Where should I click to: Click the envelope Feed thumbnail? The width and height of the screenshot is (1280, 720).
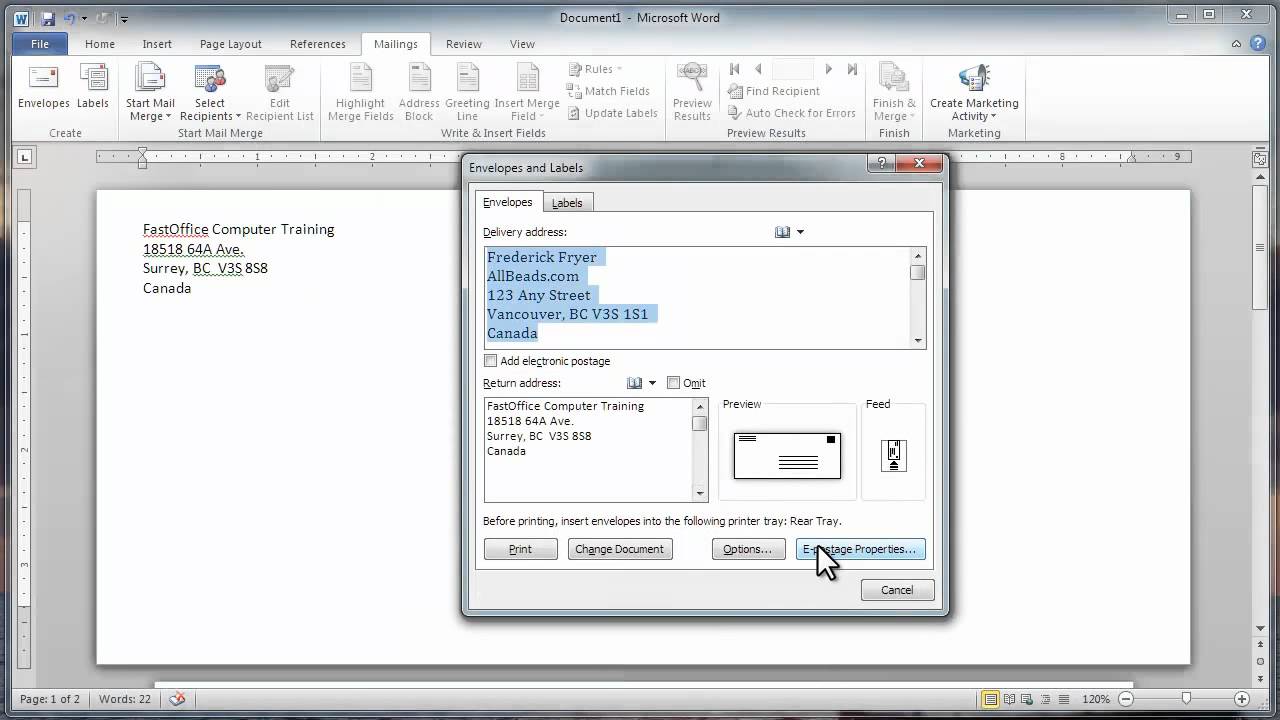894,455
